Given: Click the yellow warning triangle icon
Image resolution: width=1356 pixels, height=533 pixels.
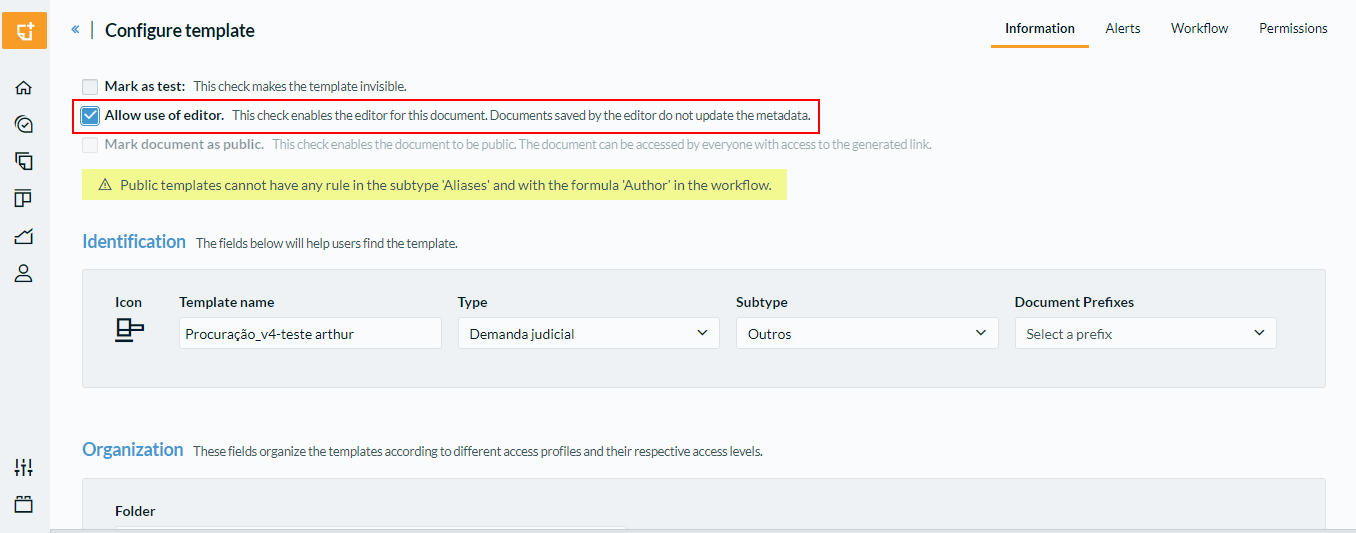Looking at the screenshot, I should click(x=105, y=185).
